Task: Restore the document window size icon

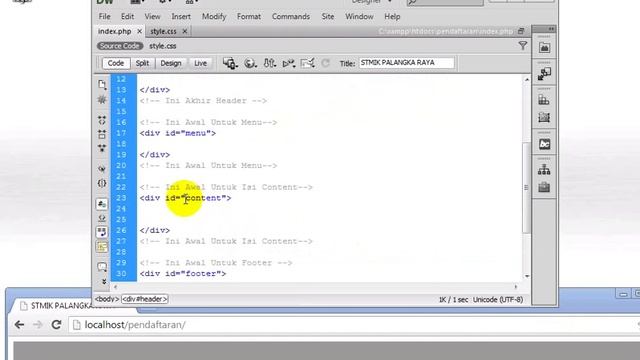Action: [521, 31]
